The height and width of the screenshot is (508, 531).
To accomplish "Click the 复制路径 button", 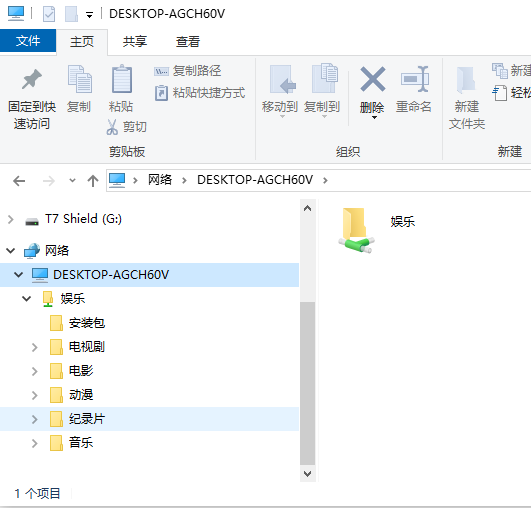I will (x=188, y=71).
